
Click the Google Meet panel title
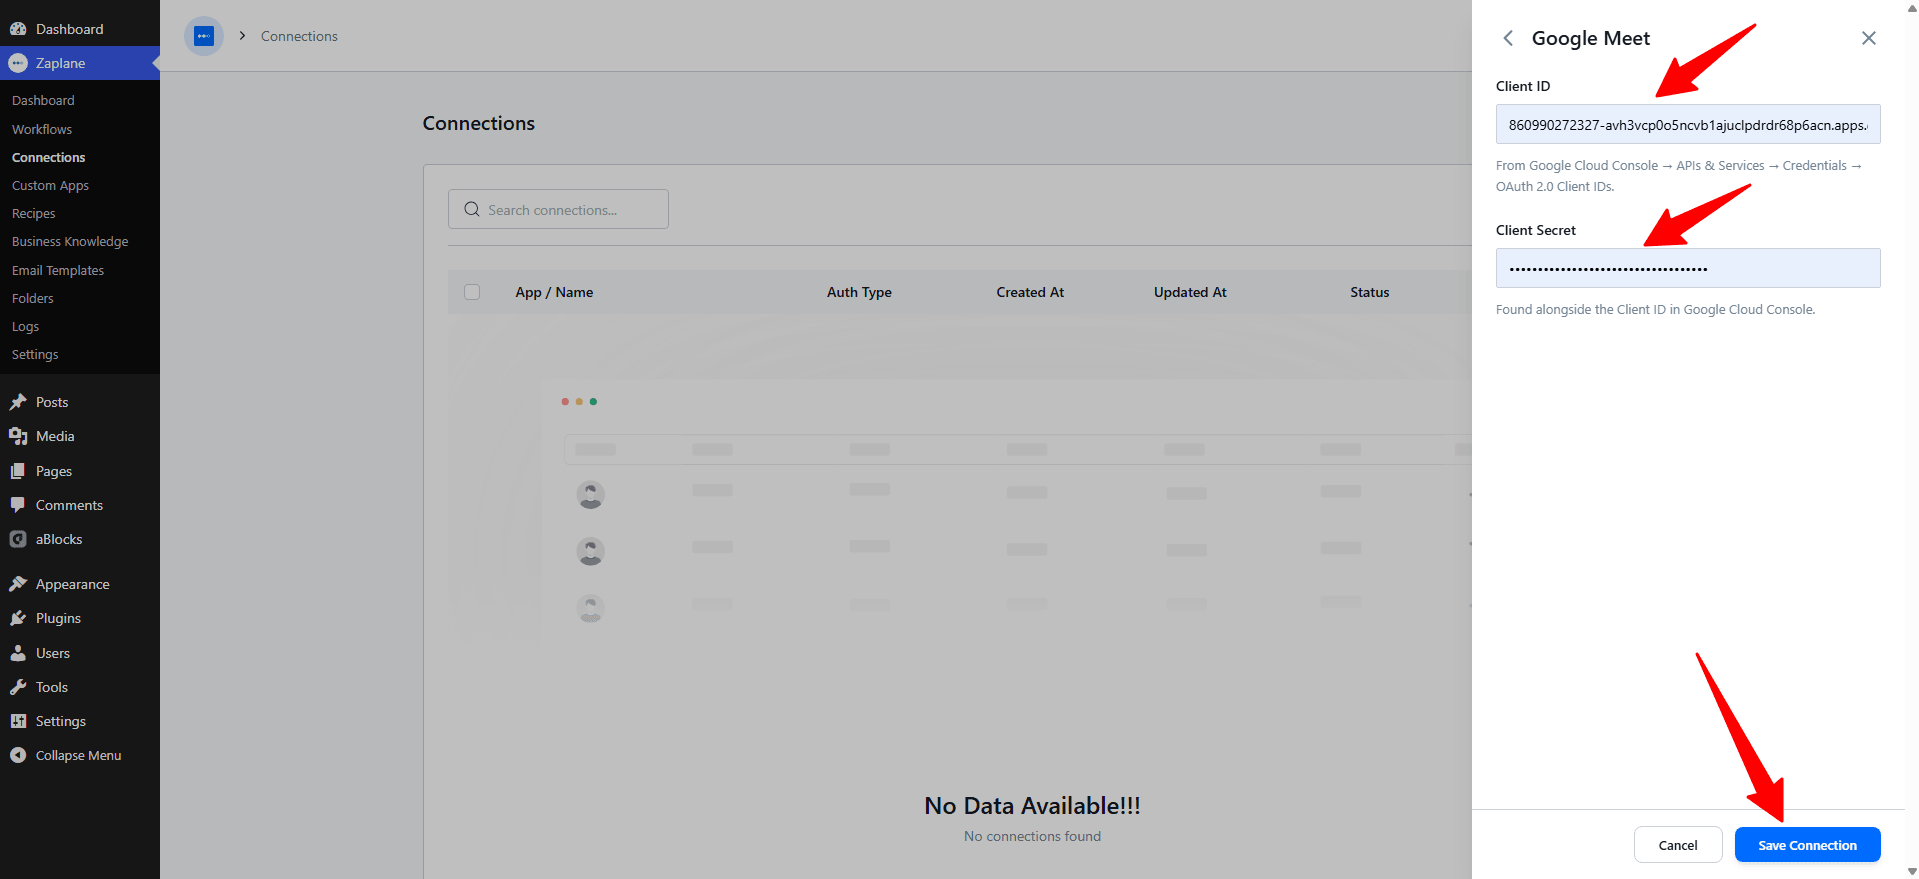point(1591,38)
